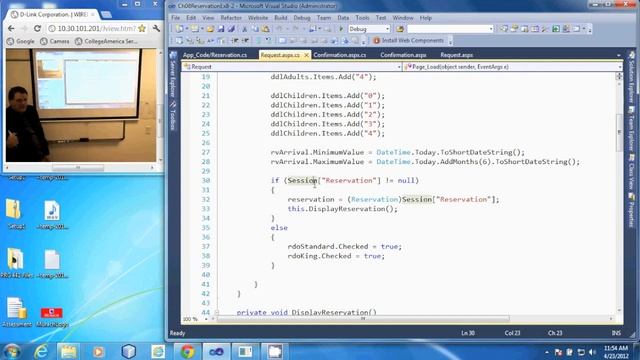Click the Toggle bookmark icon in text toolbar
Screen dimensions: 640x360
click(282, 40)
